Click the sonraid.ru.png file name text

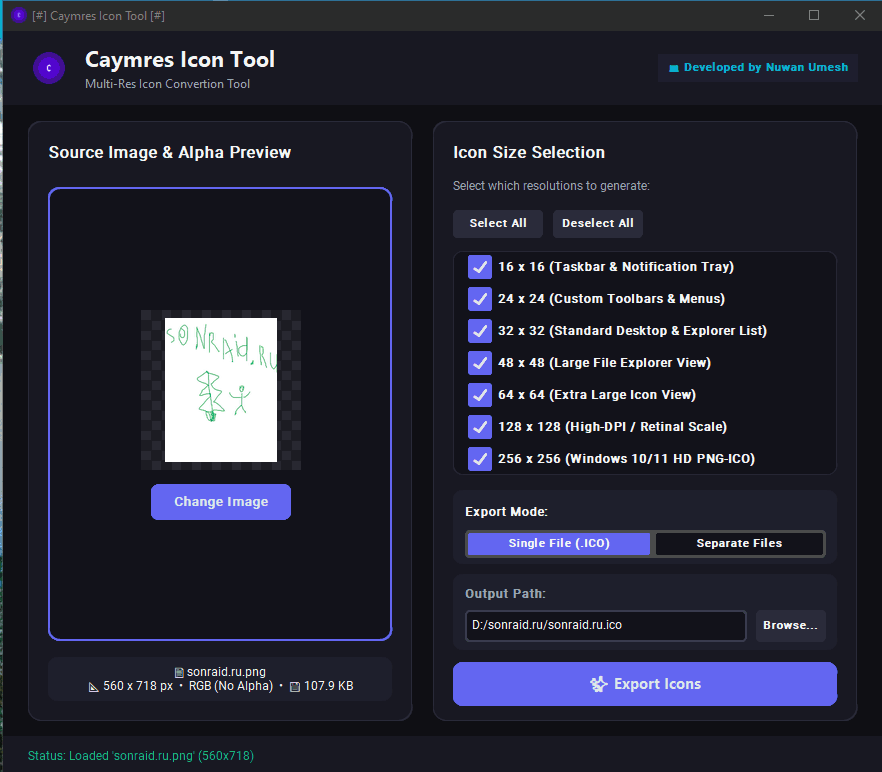point(226,672)
